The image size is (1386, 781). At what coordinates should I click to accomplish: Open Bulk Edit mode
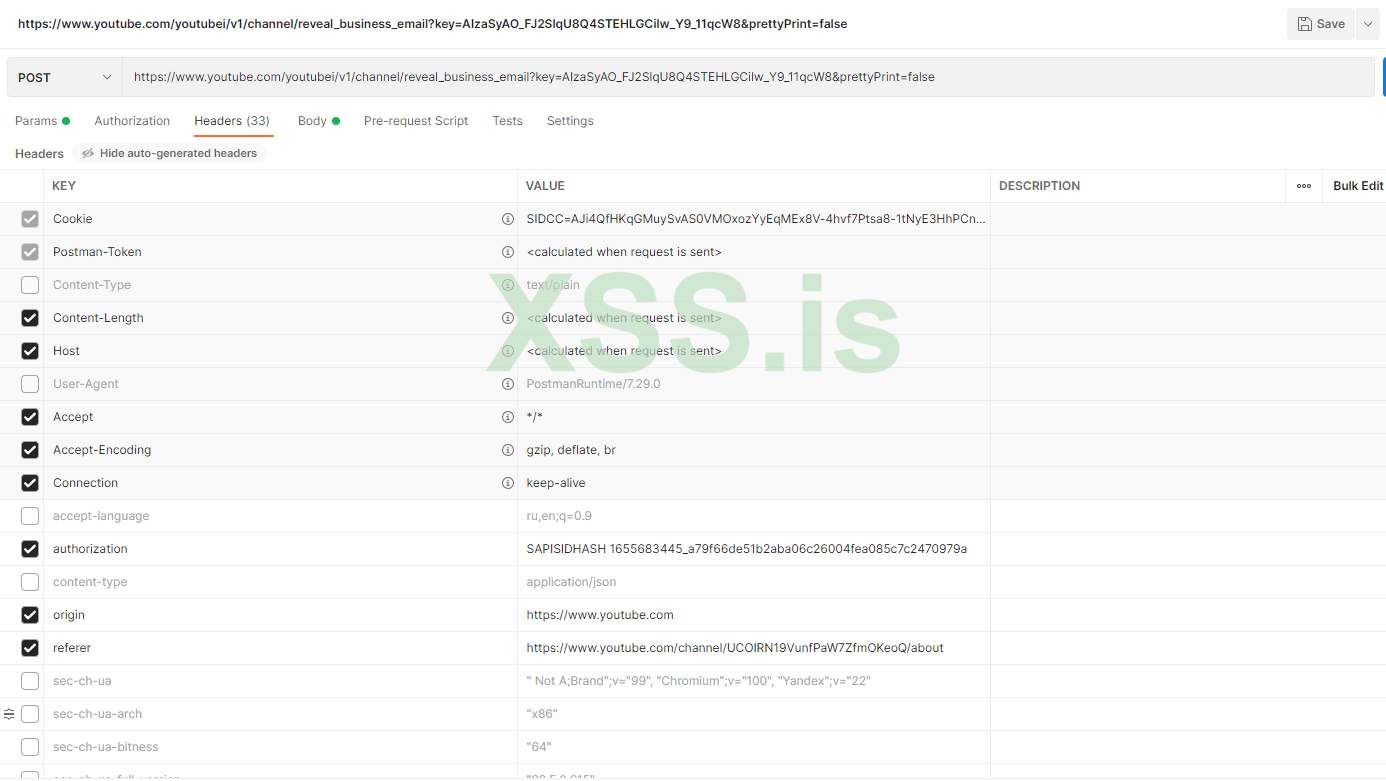click(x=1357, y=186)
